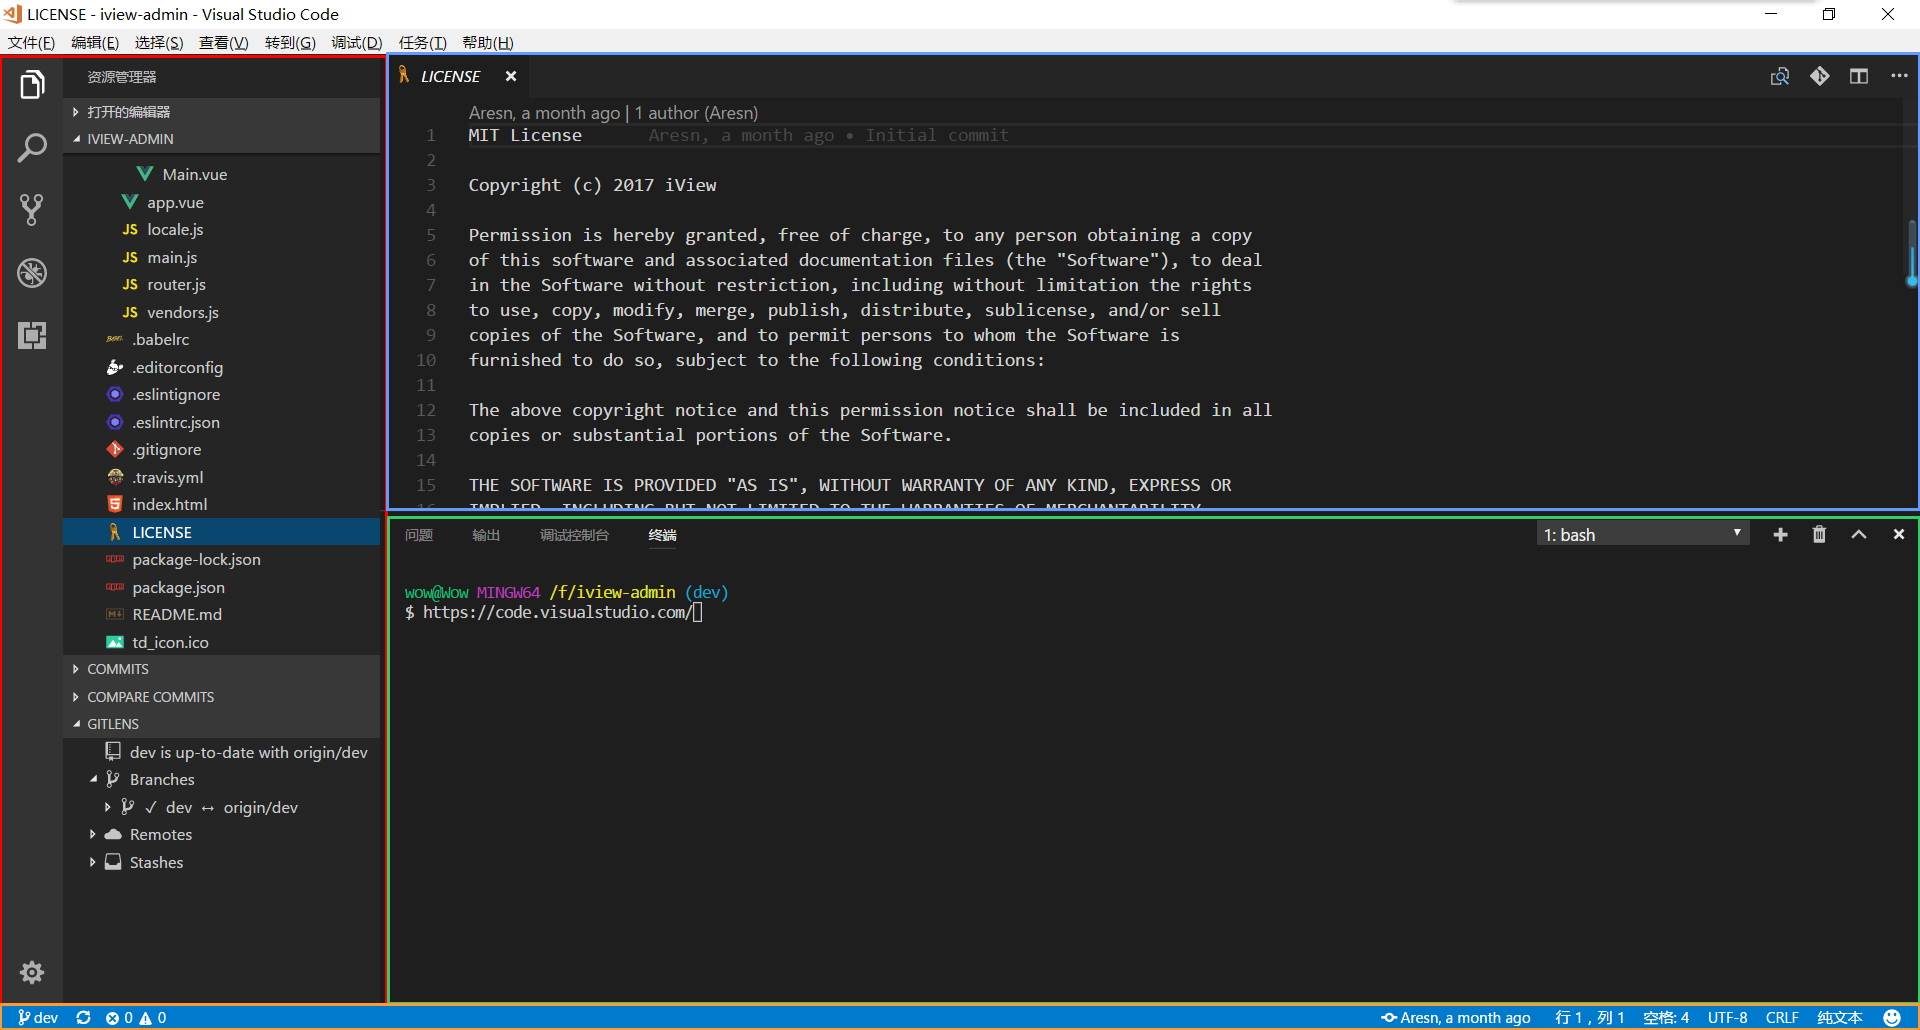Toggle GitLens file blame icon
1920x1030 pixels.
[1820, 76]
